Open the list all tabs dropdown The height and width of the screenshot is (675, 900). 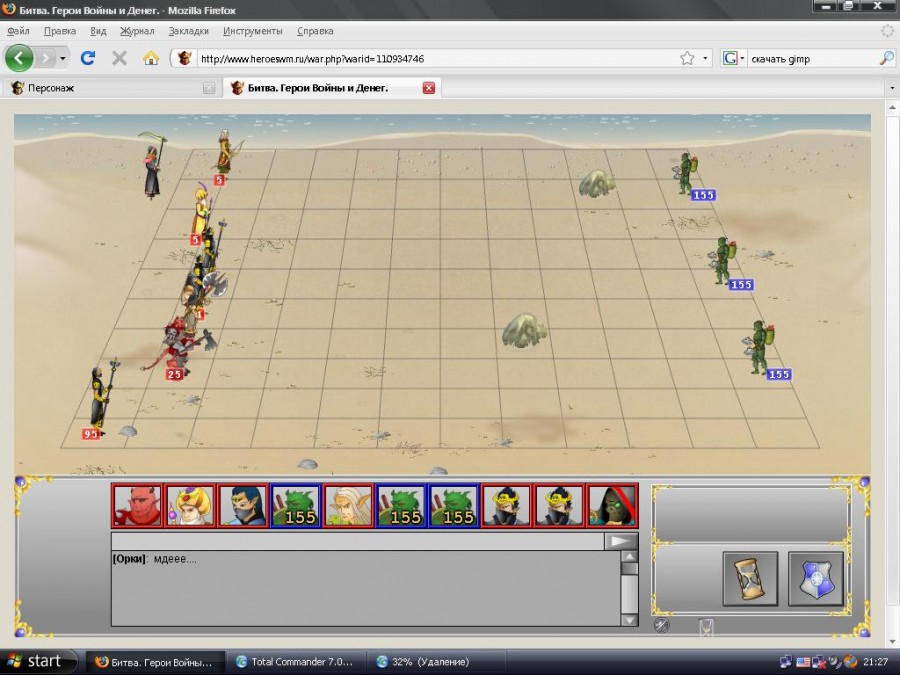pos(892,88)
